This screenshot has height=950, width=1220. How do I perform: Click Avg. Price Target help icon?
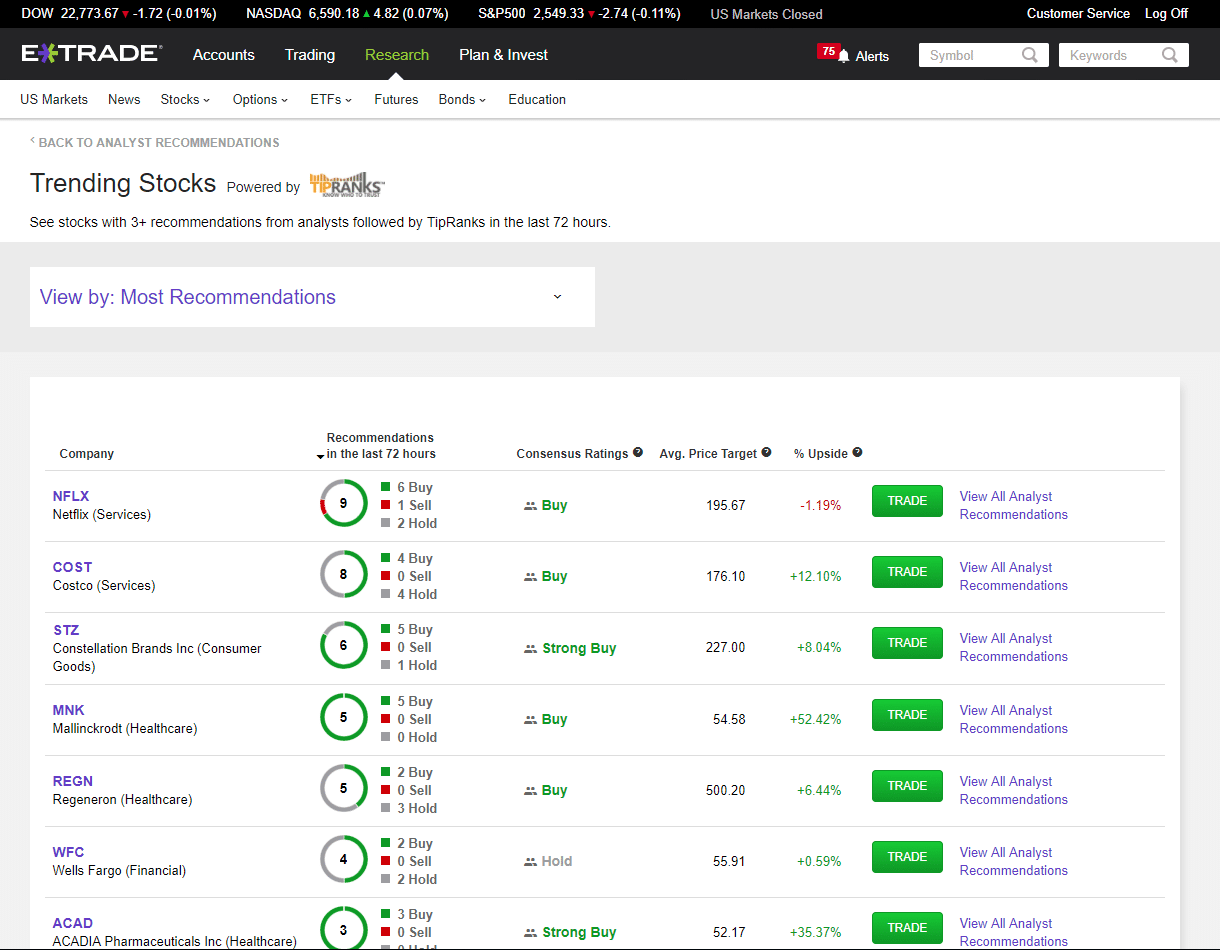pos(766,453)
